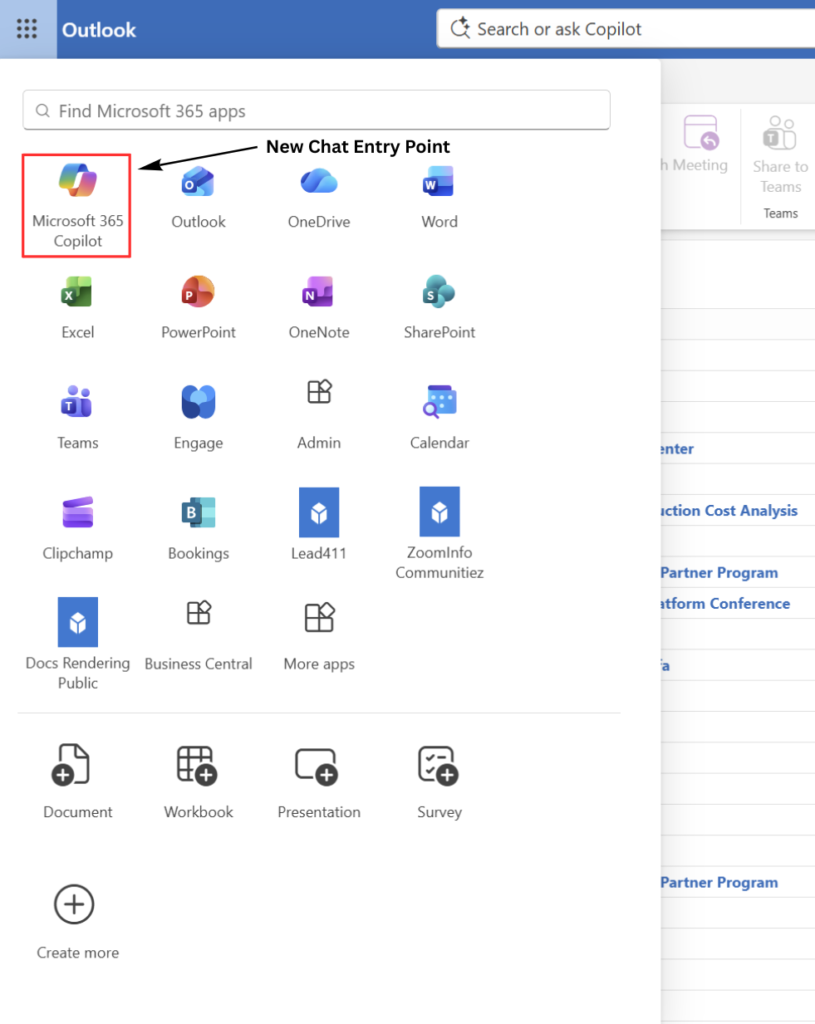Screen dimensions: 815x1024
Task: Open Admin center app
Action: pyautogui.click(x=319, y=415)
